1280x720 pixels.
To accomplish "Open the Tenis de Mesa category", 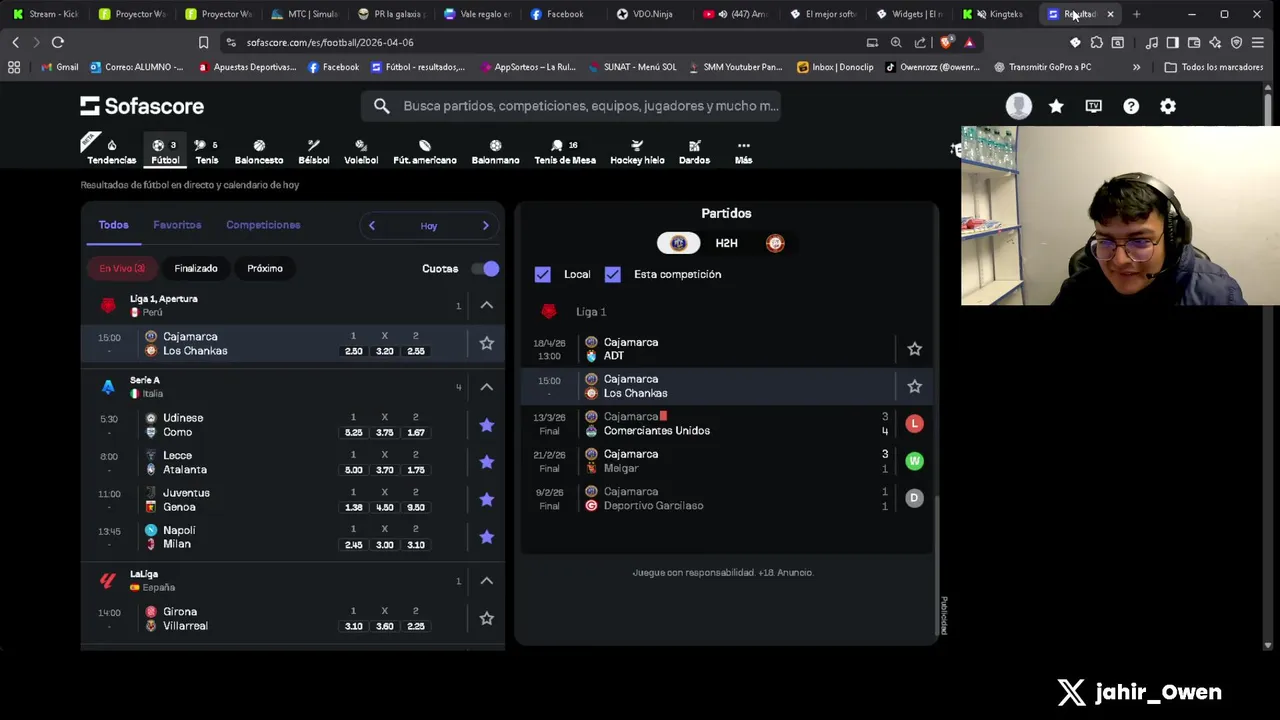I will pos(565,152).
